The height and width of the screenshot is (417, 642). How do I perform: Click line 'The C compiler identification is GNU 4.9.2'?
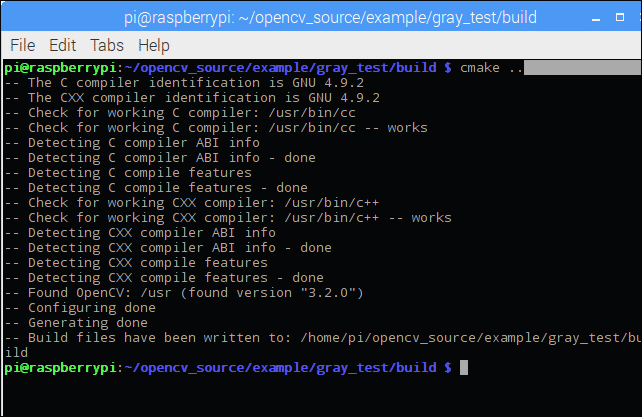pyautogui.click(x=184, y=83)
